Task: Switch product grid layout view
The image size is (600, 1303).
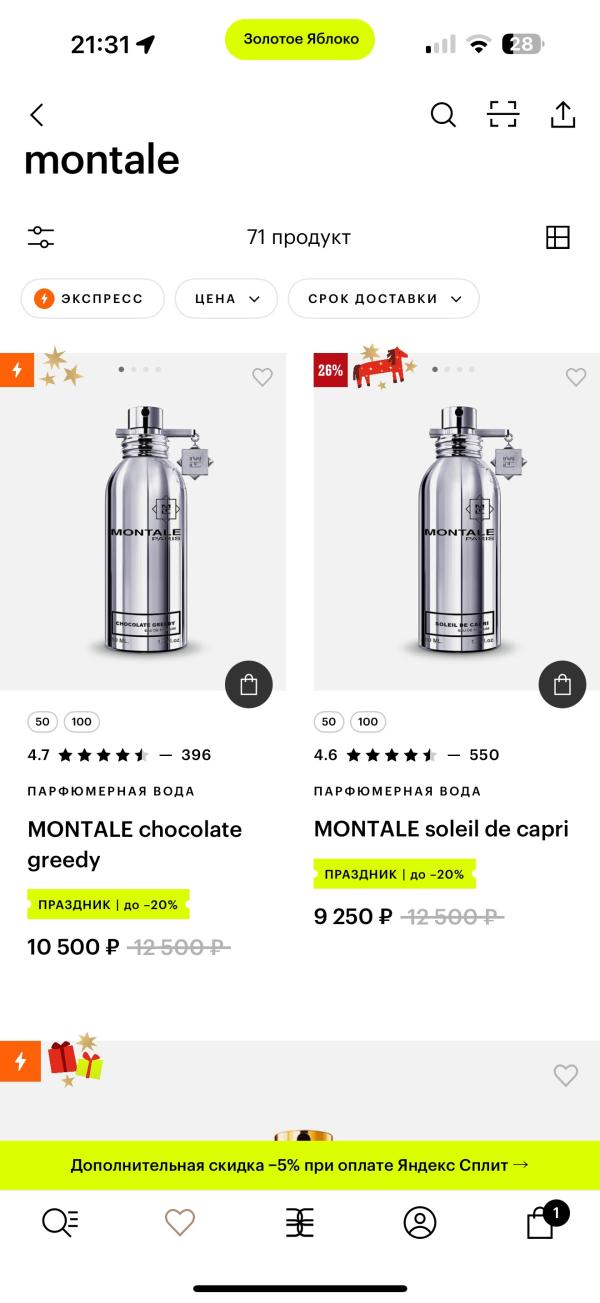Action: 557,237
